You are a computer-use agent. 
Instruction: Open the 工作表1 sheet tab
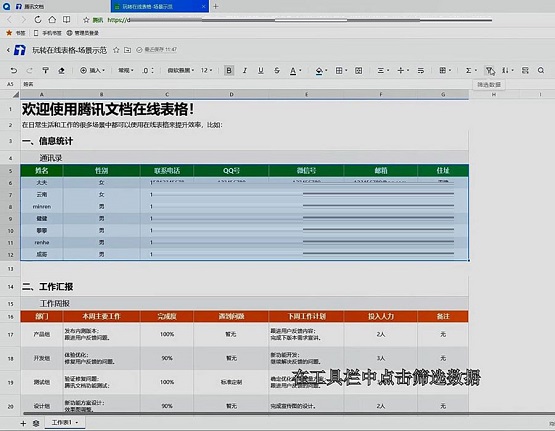pyautogui.click(x=65, y=423)
